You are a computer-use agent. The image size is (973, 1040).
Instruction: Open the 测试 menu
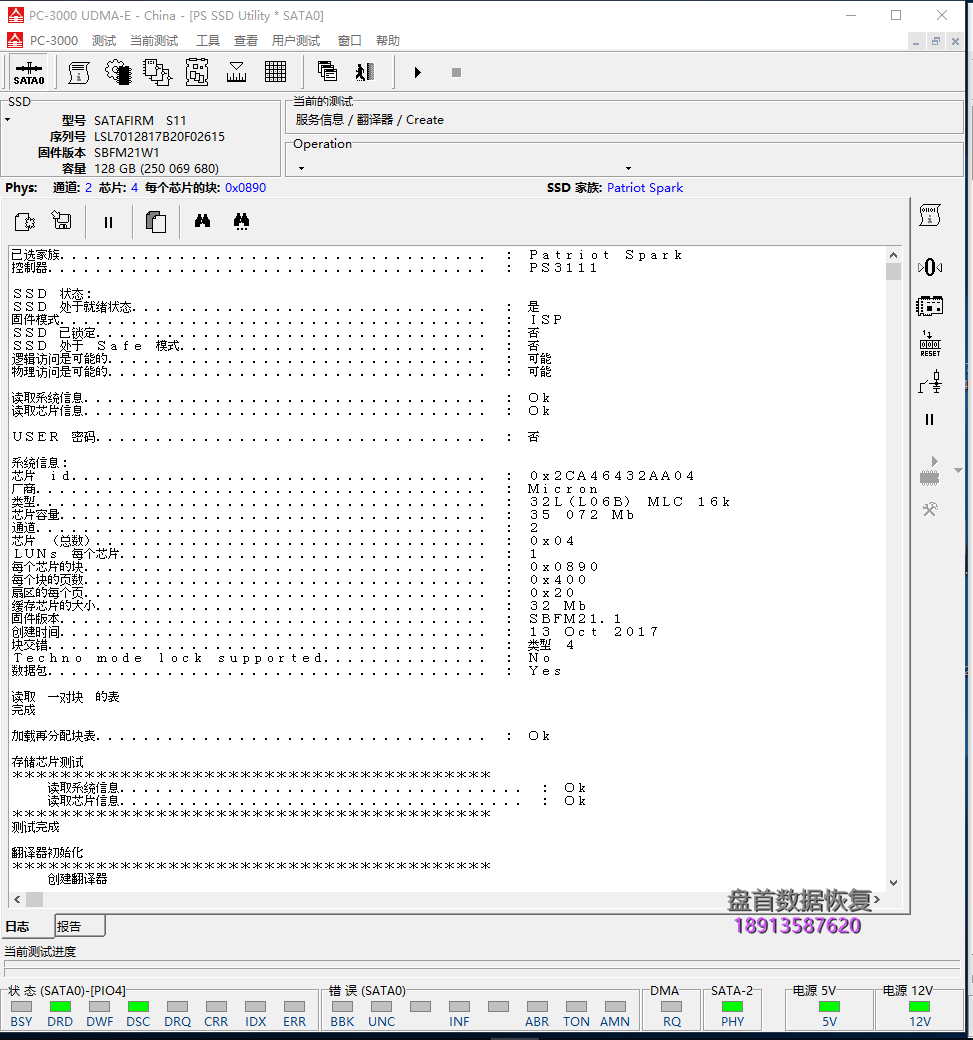point(103,40)
